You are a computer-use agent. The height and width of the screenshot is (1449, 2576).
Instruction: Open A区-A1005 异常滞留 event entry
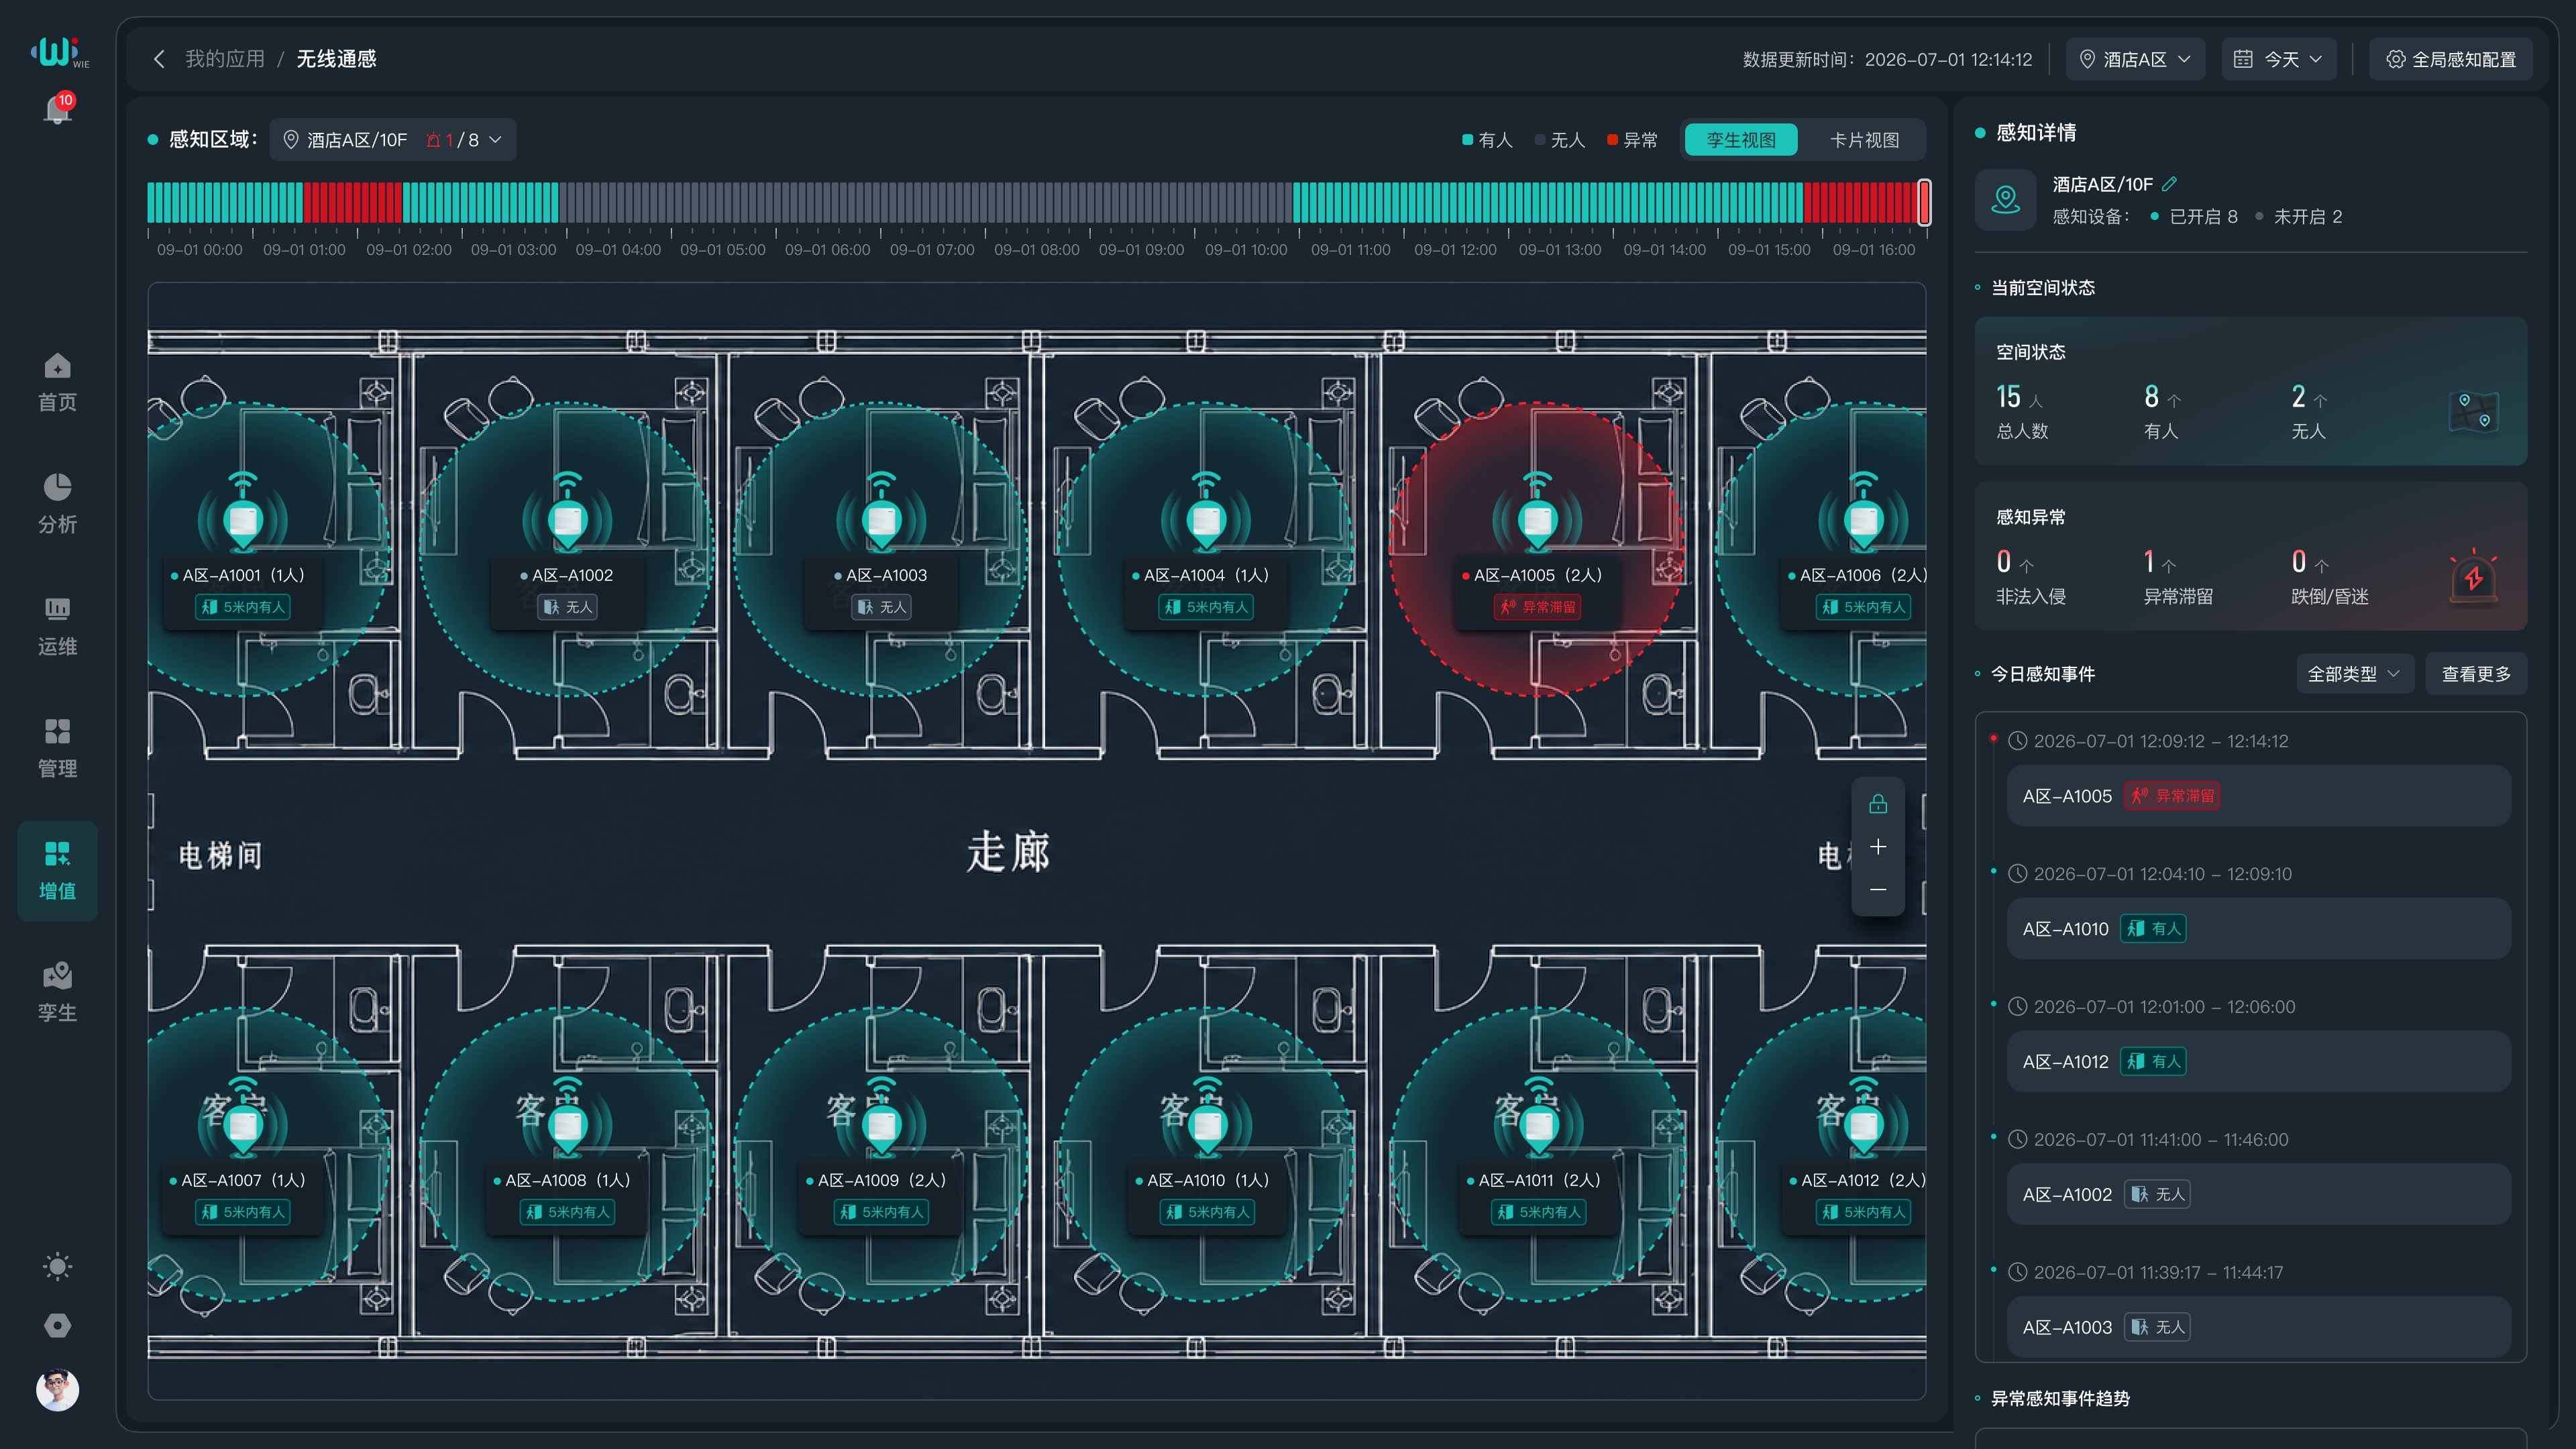click(2258, 796)
